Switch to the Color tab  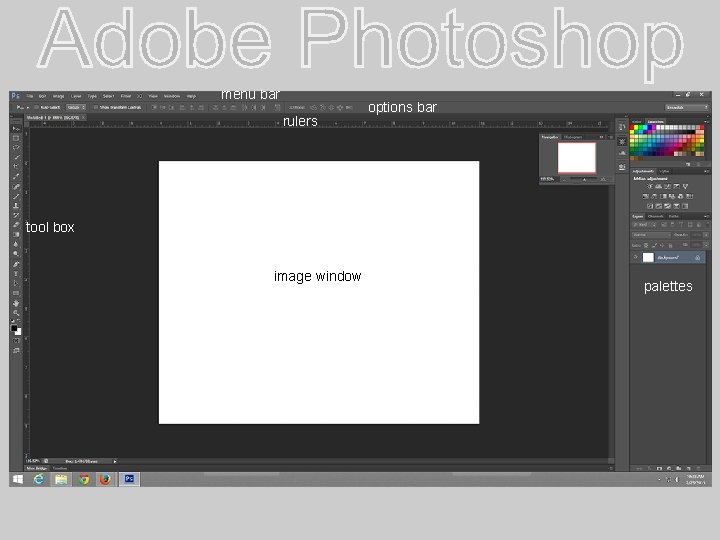[637, 122]
